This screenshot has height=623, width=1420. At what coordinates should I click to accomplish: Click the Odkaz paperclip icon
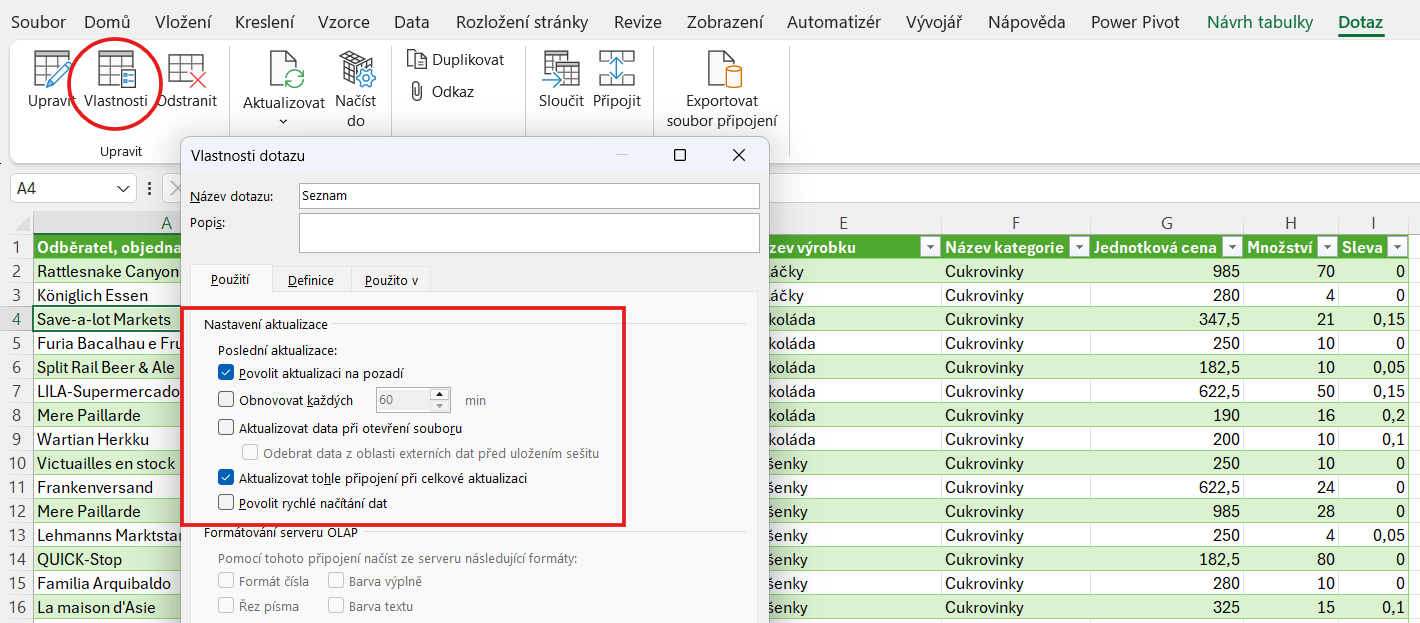pyautogui.click(x=418, y=92)
